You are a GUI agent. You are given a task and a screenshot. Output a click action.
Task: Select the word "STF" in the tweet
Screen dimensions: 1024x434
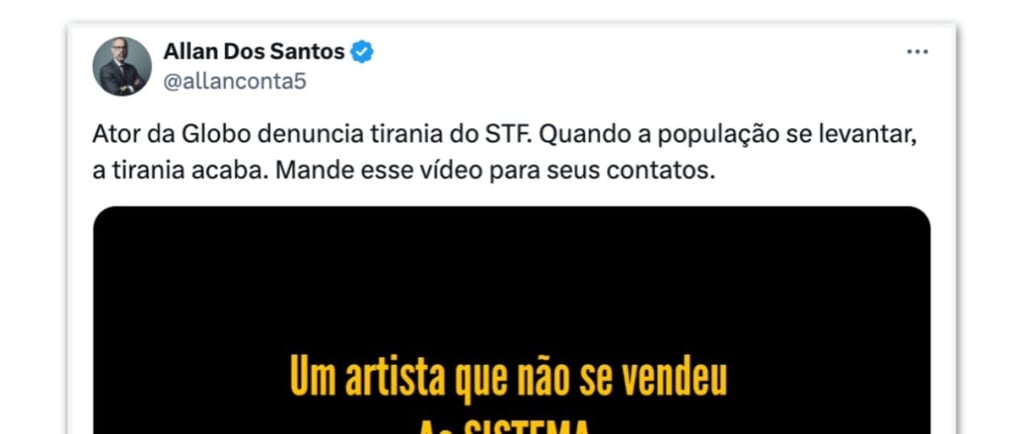coord(515,135)
